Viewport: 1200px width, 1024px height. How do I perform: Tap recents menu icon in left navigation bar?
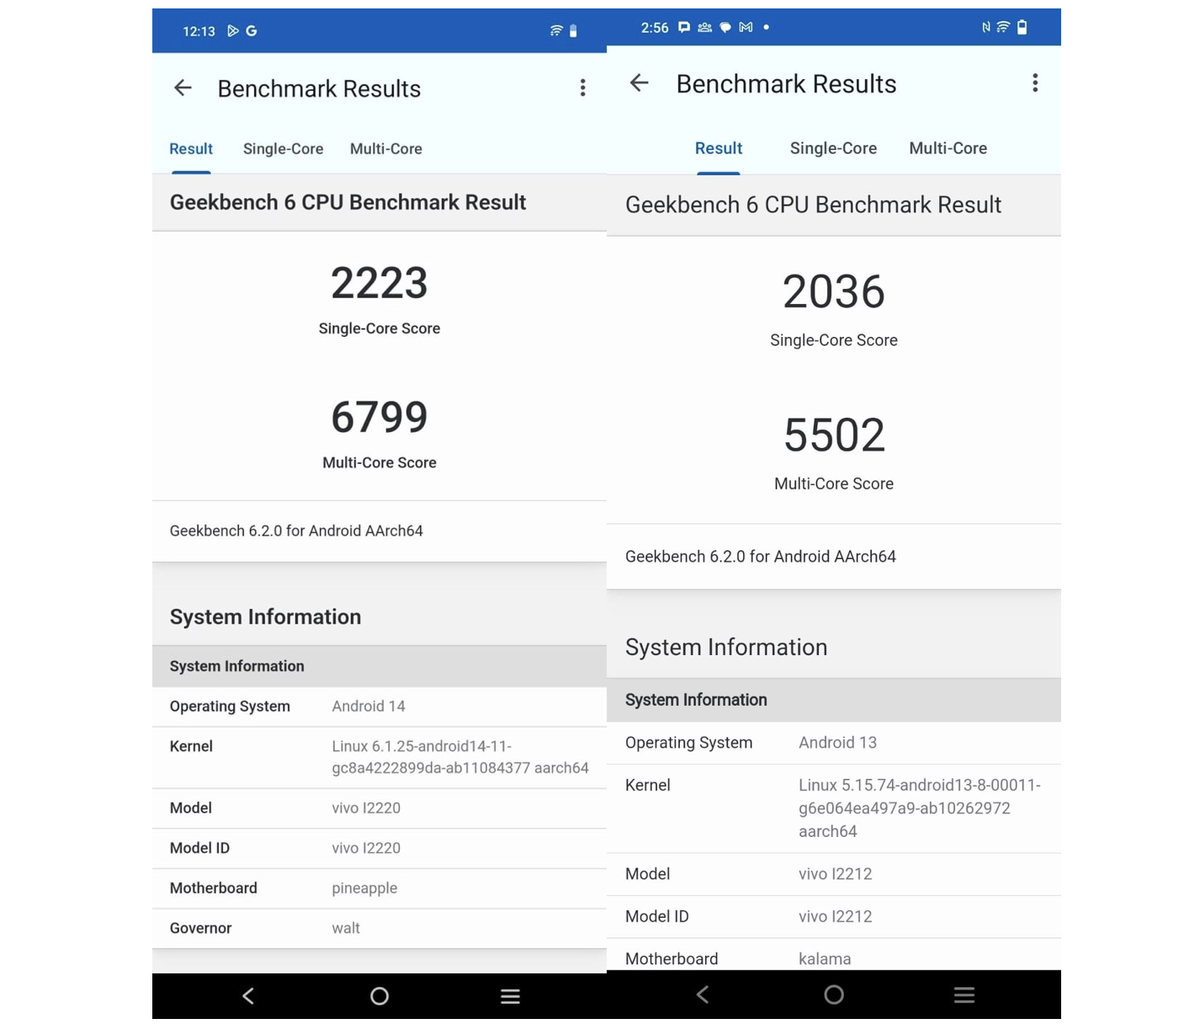(510, 996)
